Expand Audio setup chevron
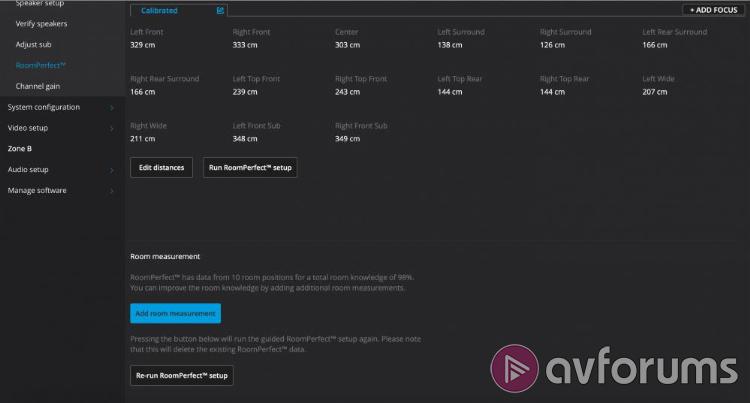Screen dimensions: 750x403 click(x=111, y=170)
